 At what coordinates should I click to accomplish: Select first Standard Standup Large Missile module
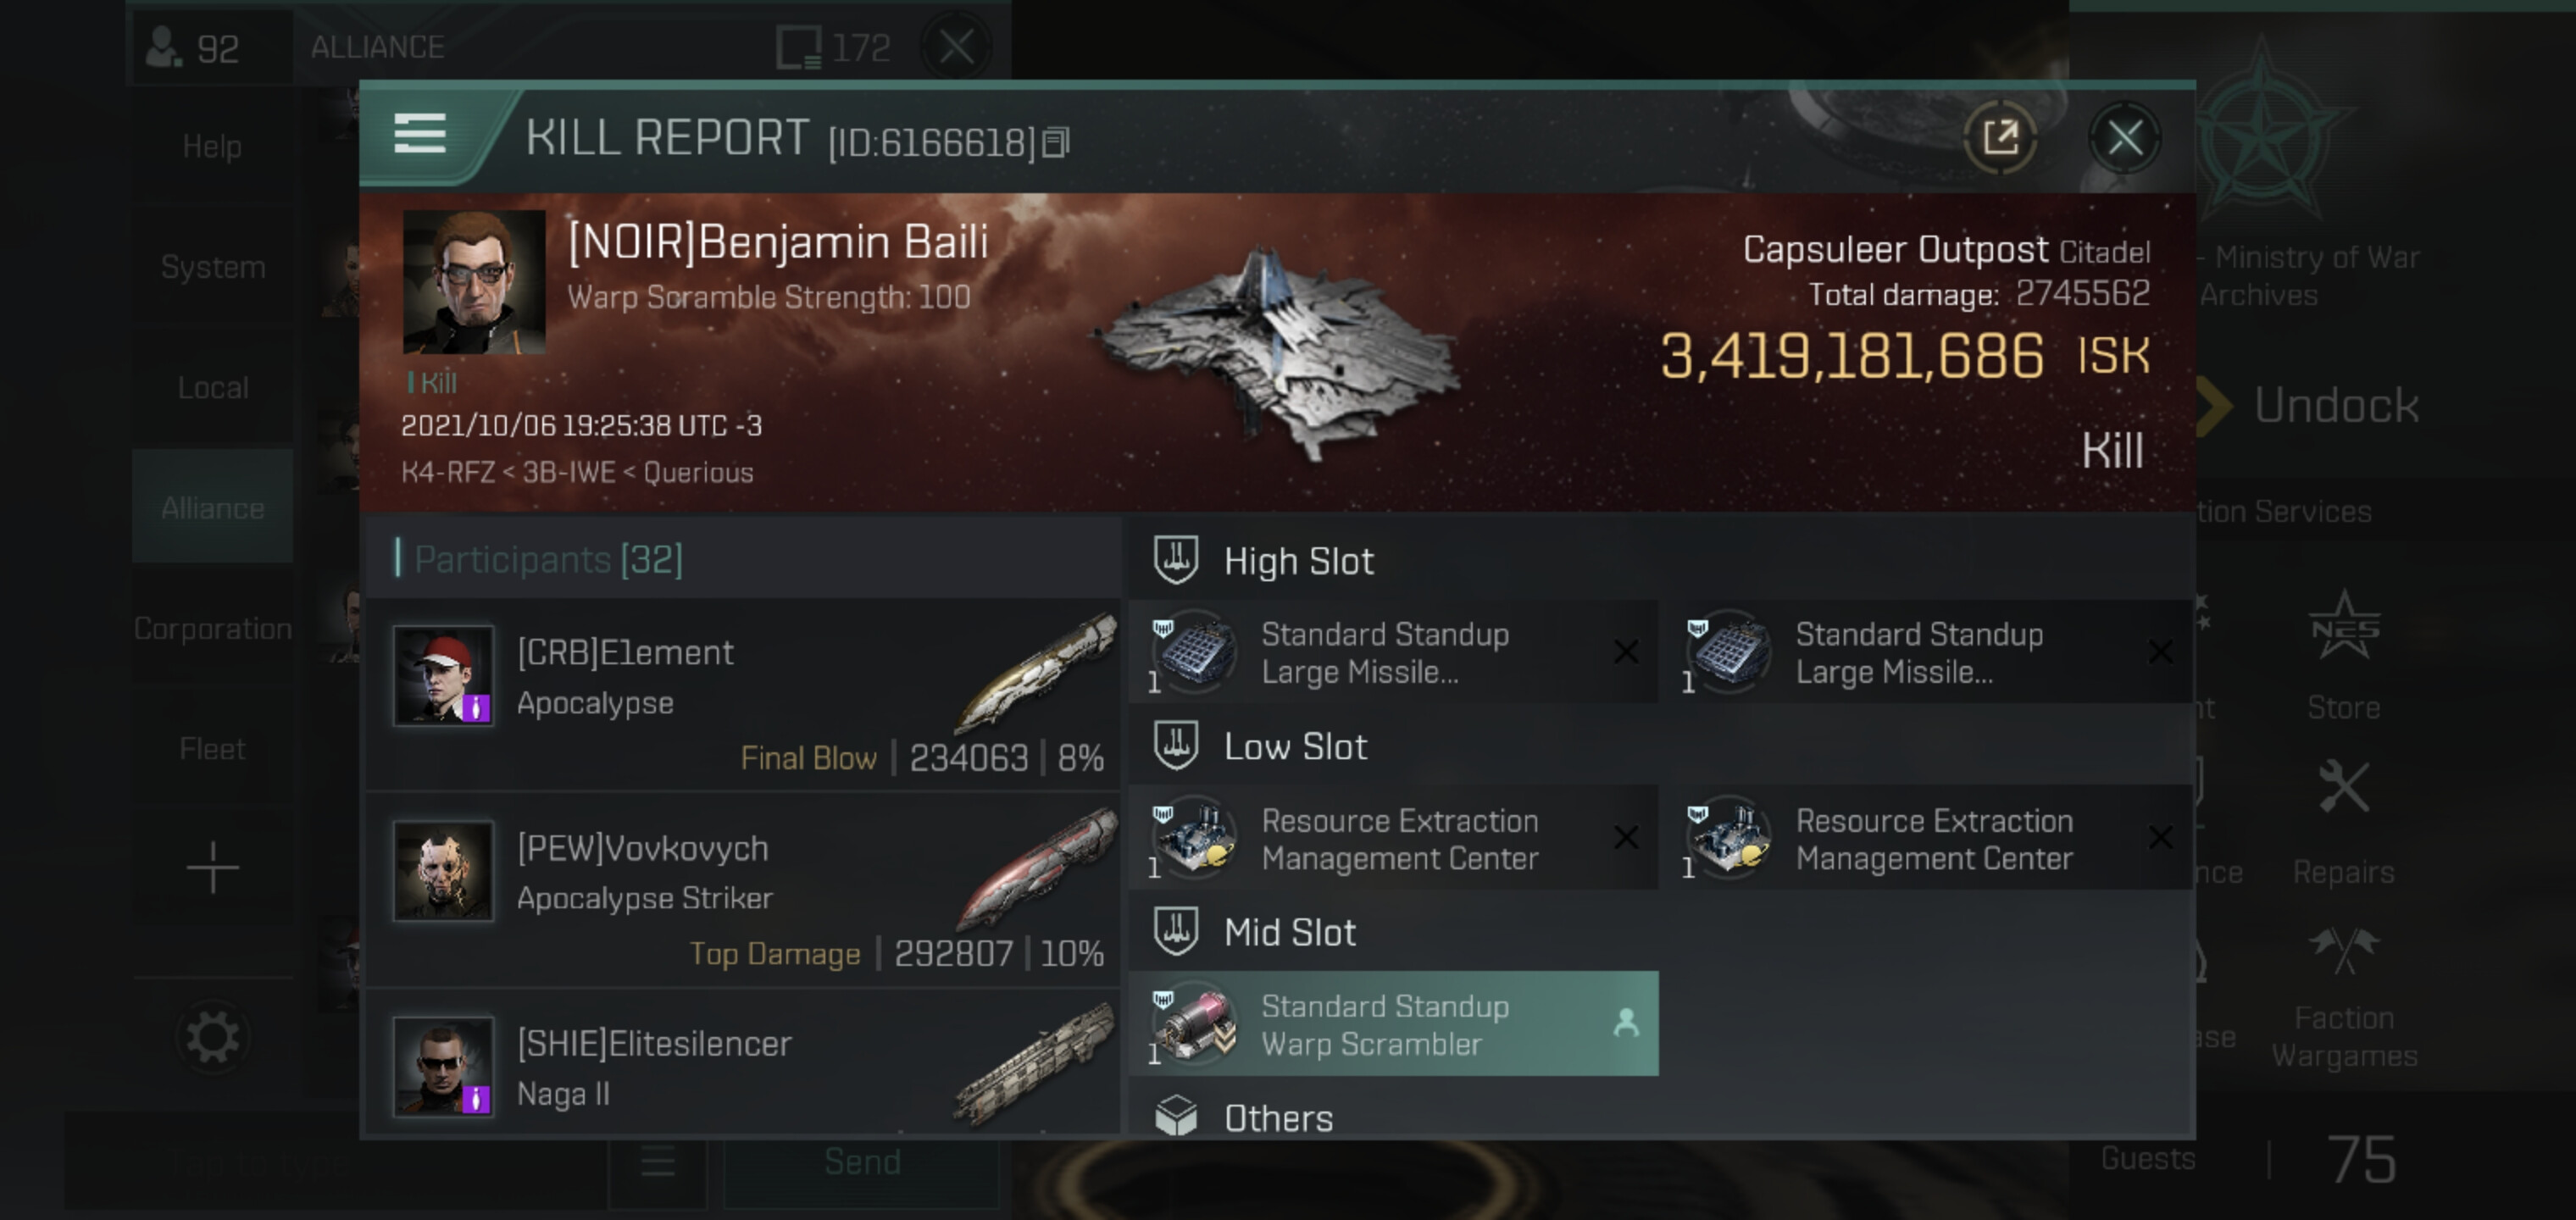tap(1393, 652)
